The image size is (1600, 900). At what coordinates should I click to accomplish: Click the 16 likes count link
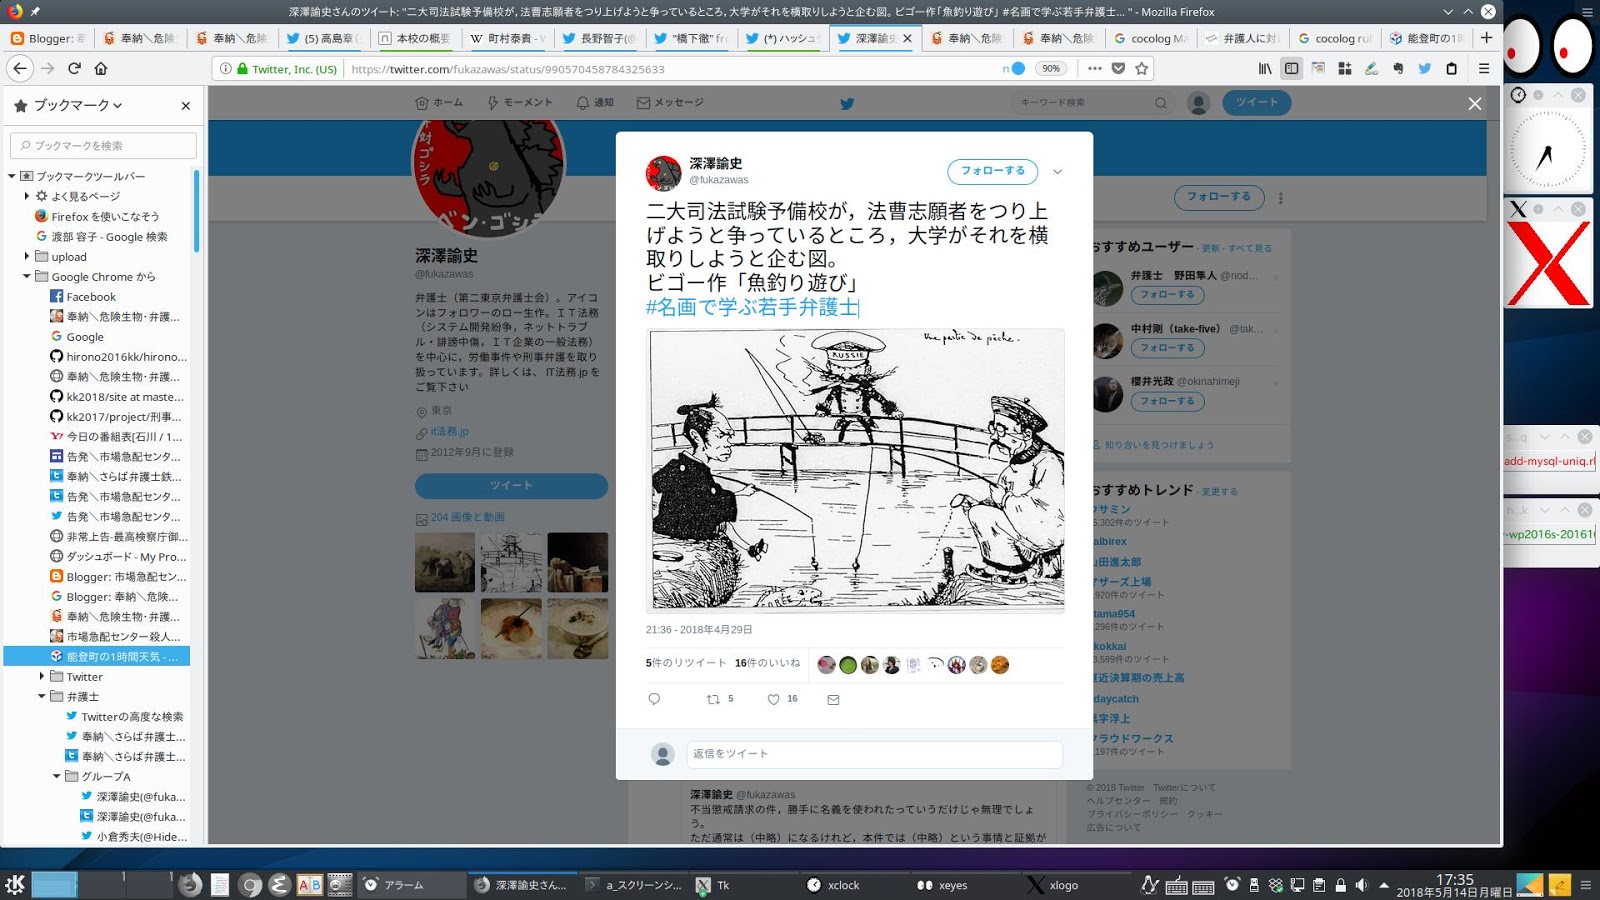click(x=767, y=663)
